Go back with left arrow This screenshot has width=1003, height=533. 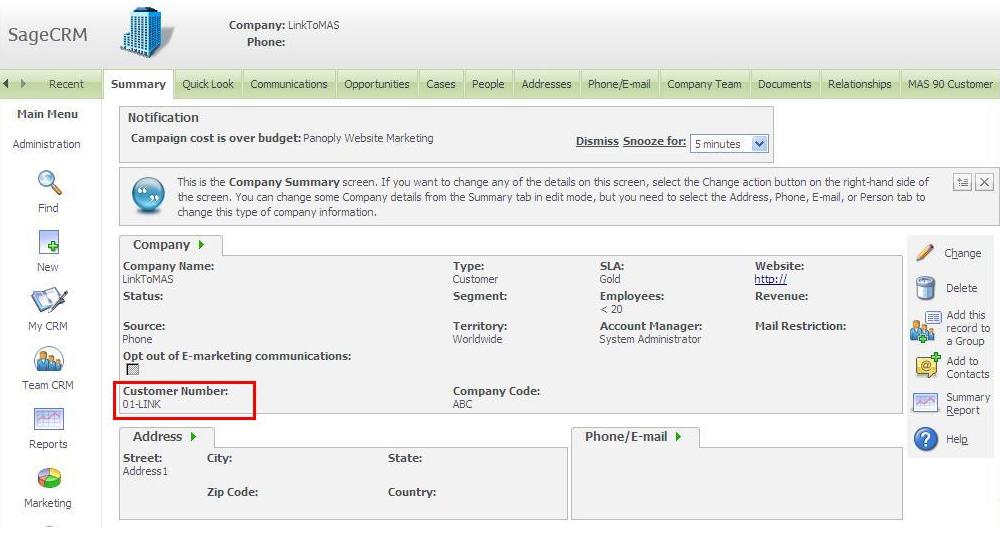click(6, 84)
